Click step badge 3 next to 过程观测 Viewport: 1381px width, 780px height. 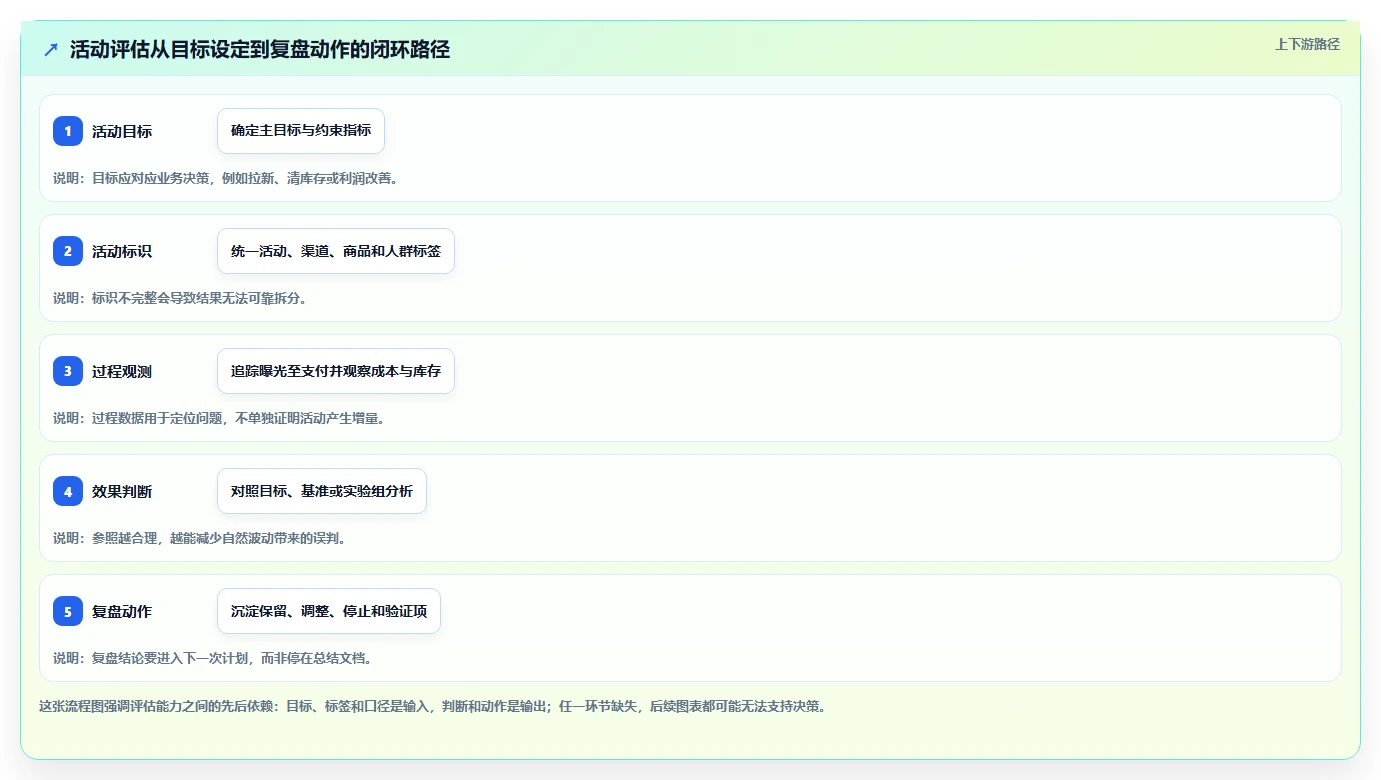pyautogui.click(x=68, y=371)
